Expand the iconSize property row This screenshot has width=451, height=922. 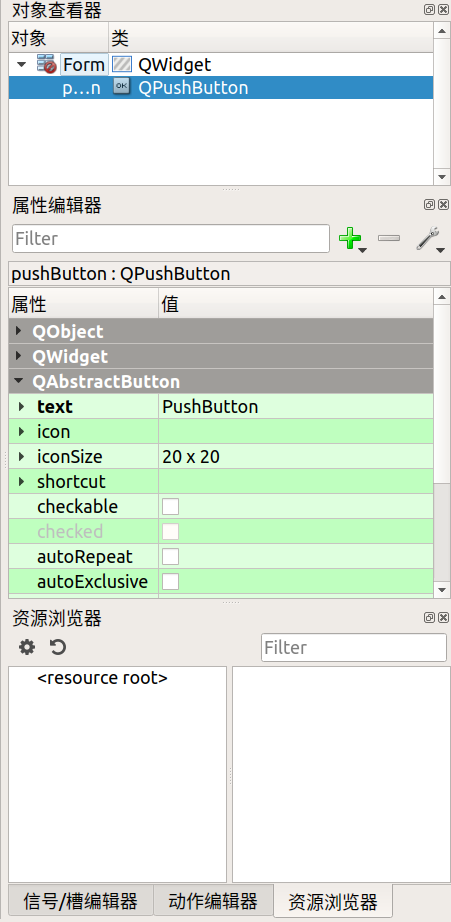pos(22,456)
